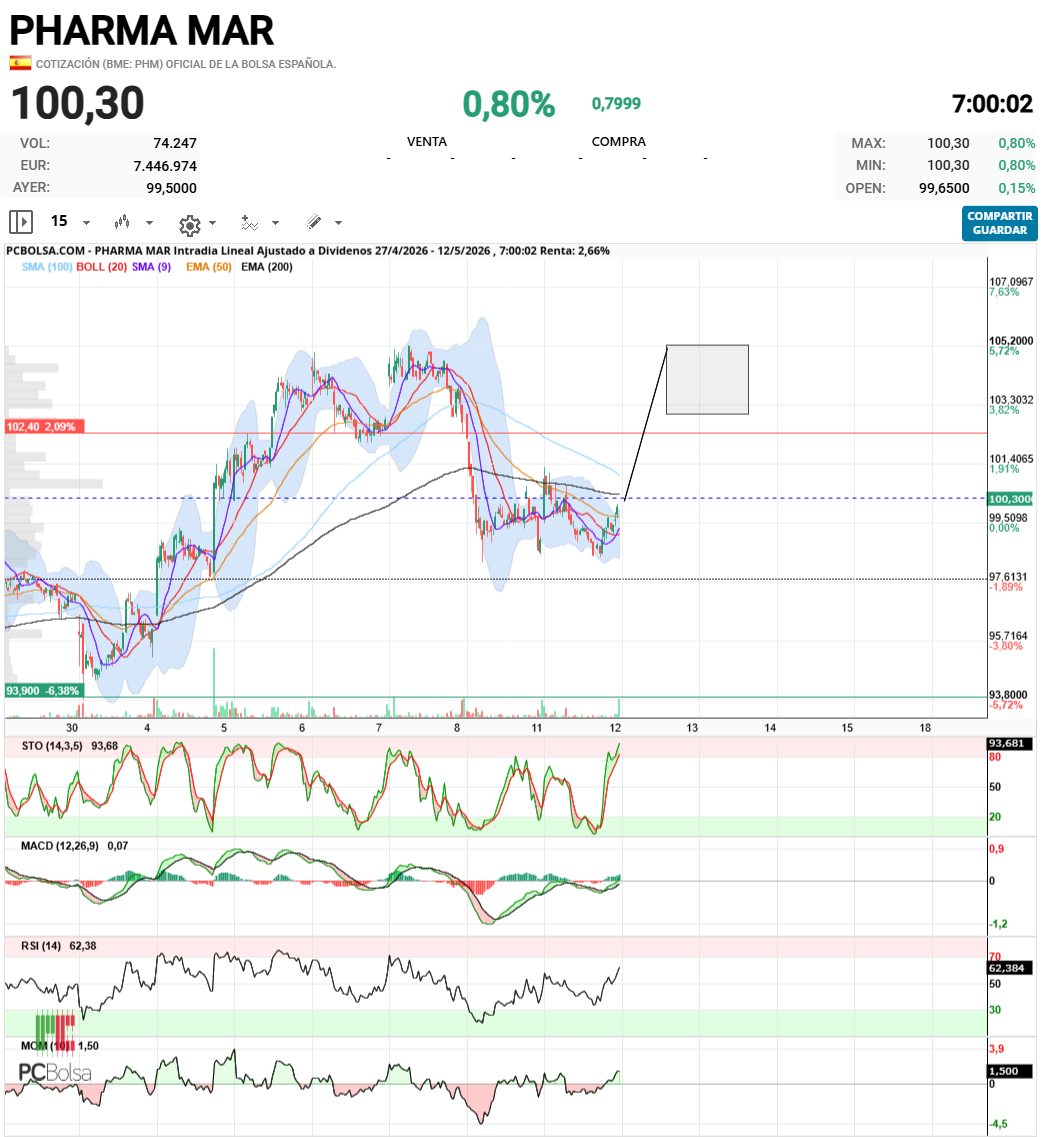
Task: Select the 93,900 green price level tag
Action: pyautogui.click(x=44, y=690)
